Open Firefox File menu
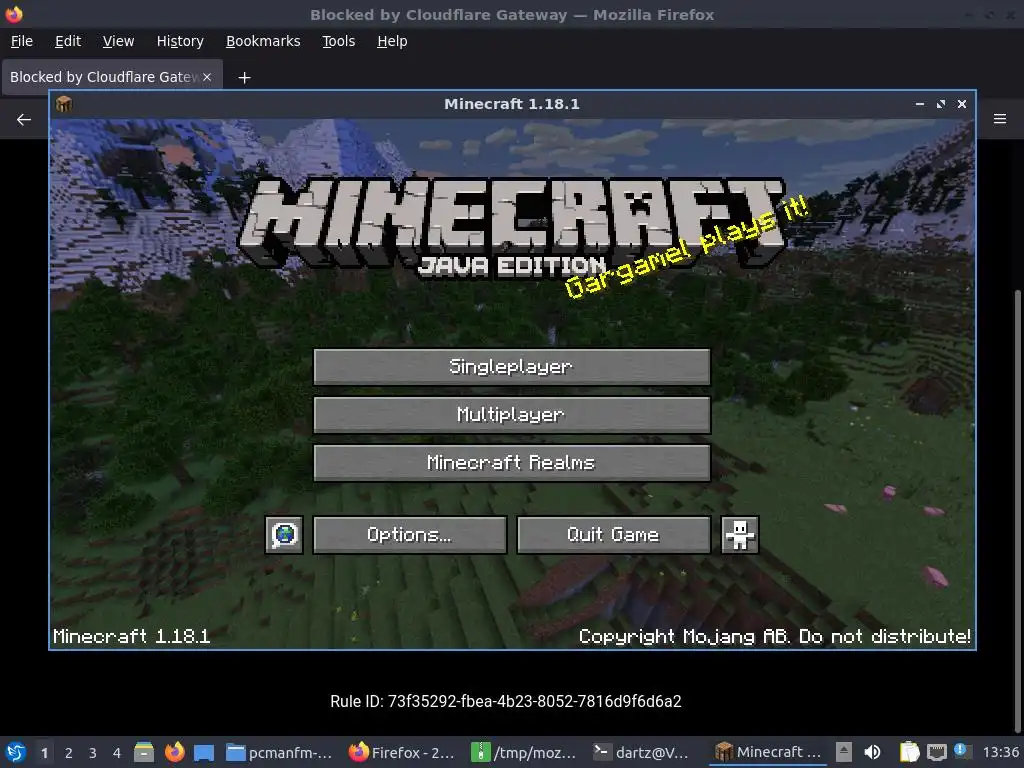 (x=22, y=41)
